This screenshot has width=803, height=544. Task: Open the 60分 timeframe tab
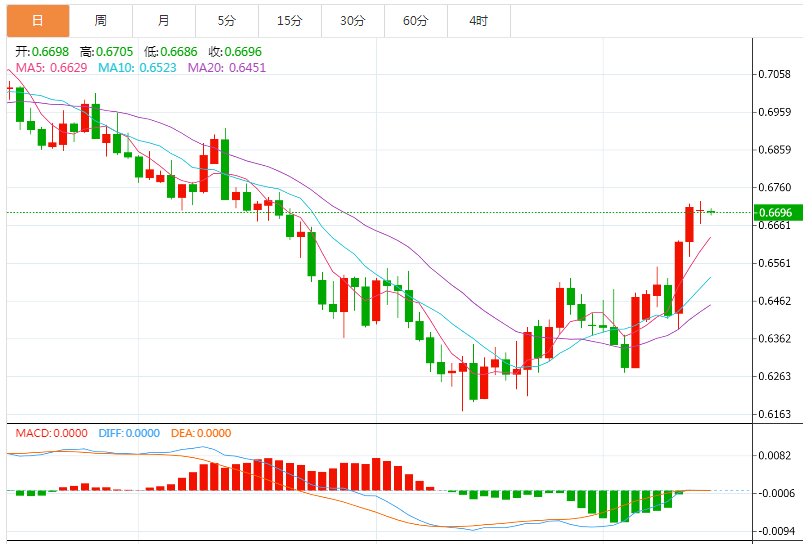tap(416, 21)
